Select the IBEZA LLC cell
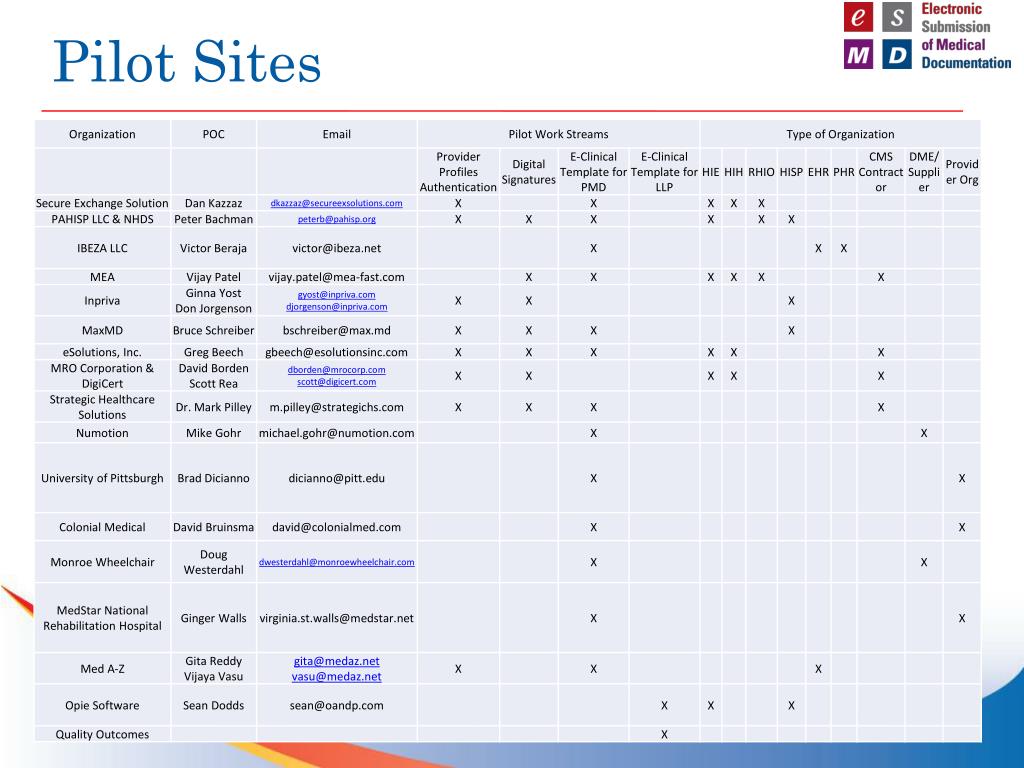1024x768 pixels. tap(102, 248)
